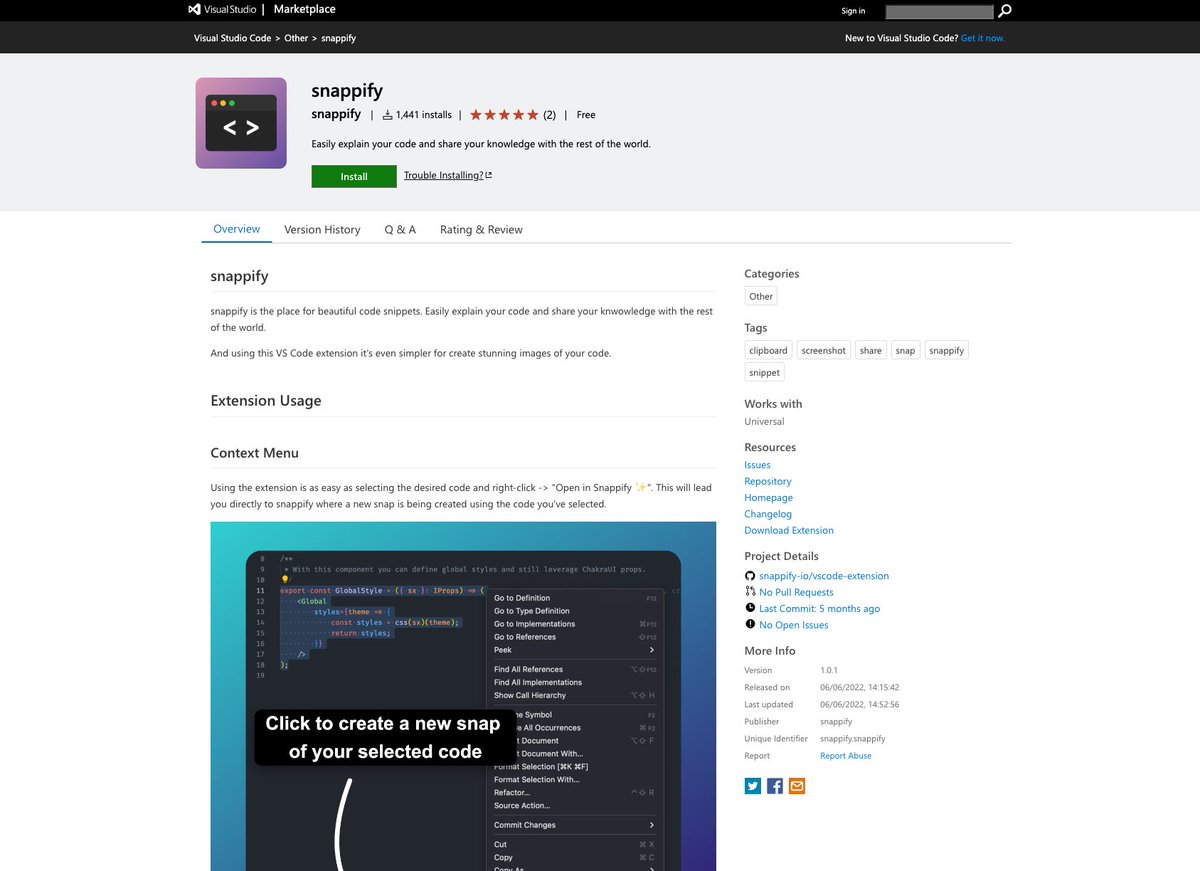Open the Other breadcrumb category

click(296, 38)
